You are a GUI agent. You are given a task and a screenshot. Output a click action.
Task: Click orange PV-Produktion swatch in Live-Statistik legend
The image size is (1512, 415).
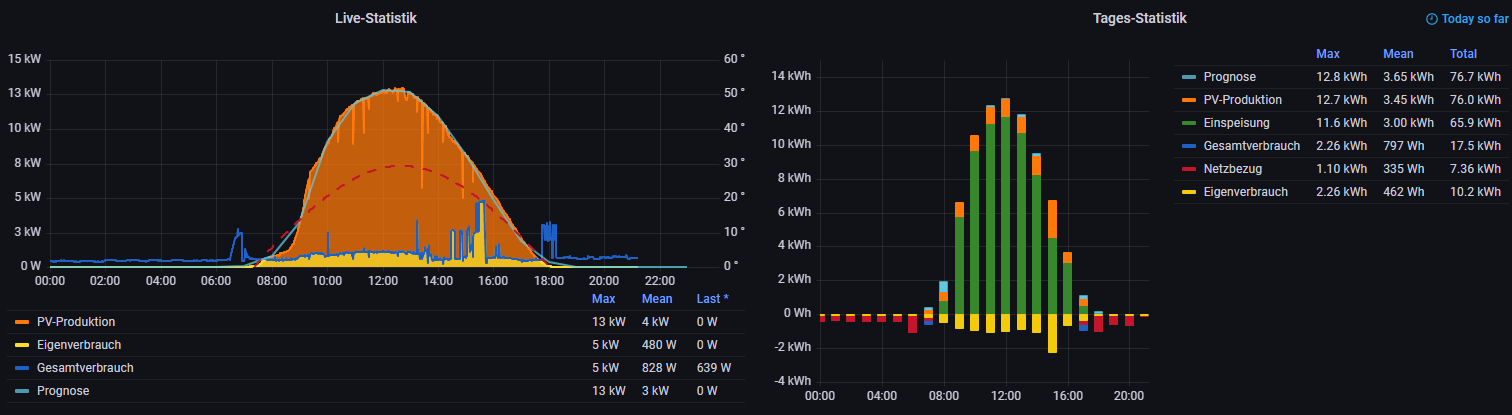click(x=22, y=322)
